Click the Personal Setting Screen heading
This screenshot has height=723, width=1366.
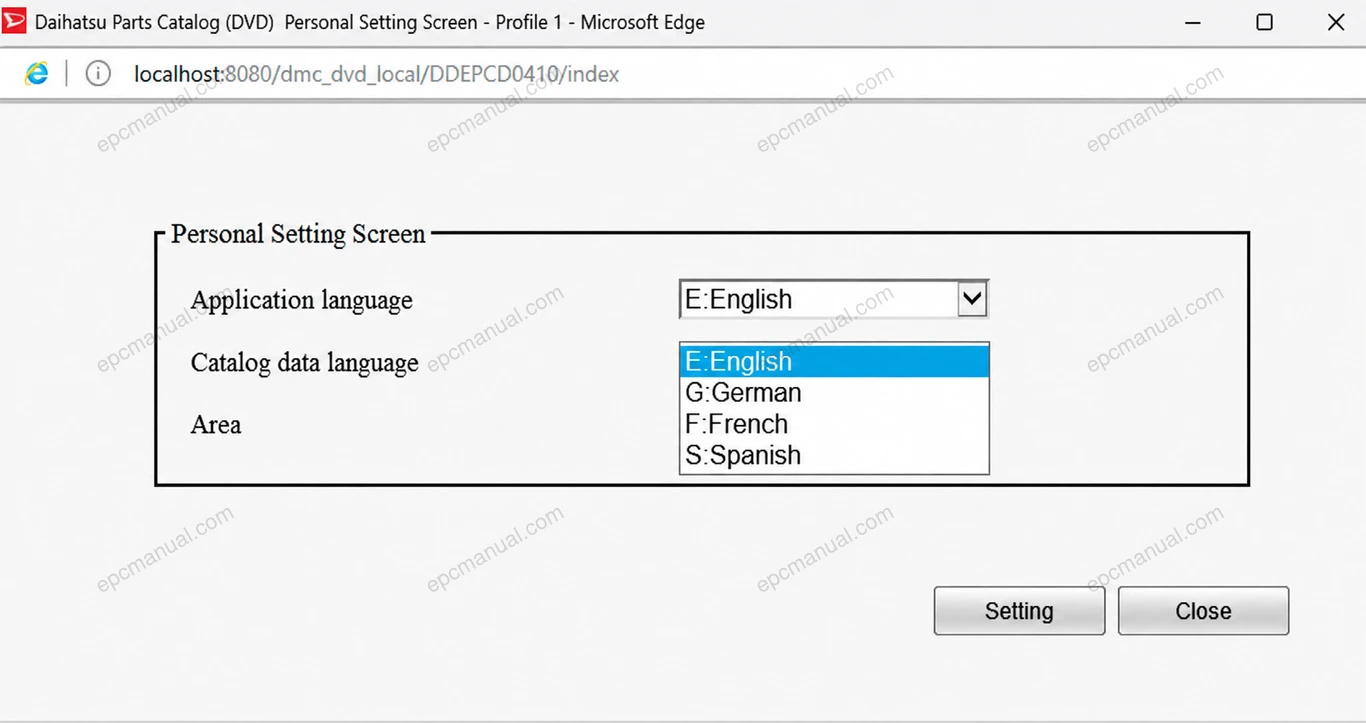[x=298, y=234]
